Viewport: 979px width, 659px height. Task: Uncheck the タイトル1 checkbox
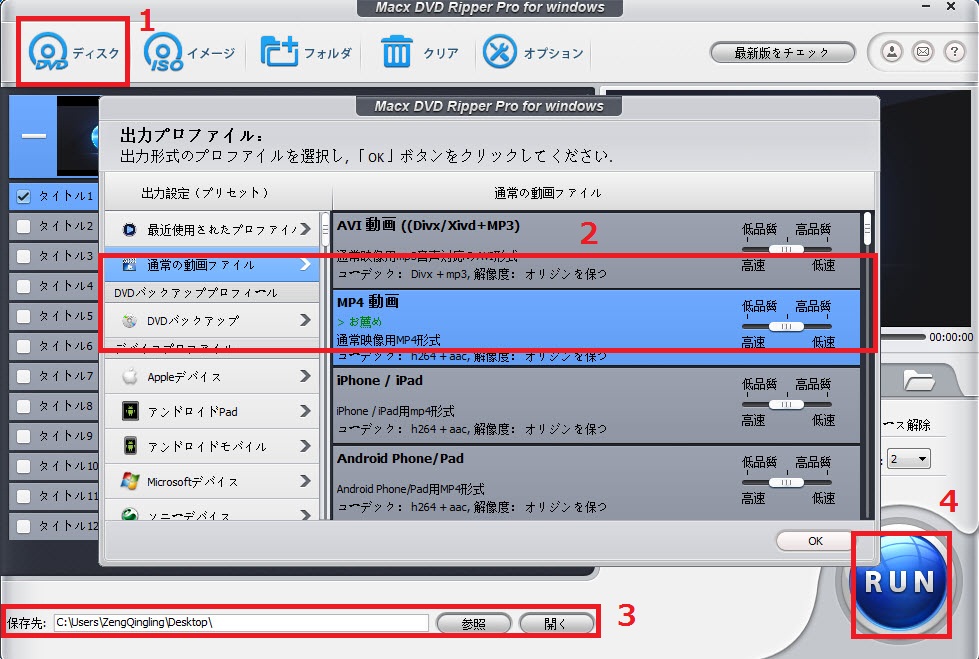(x=23, y=196)
